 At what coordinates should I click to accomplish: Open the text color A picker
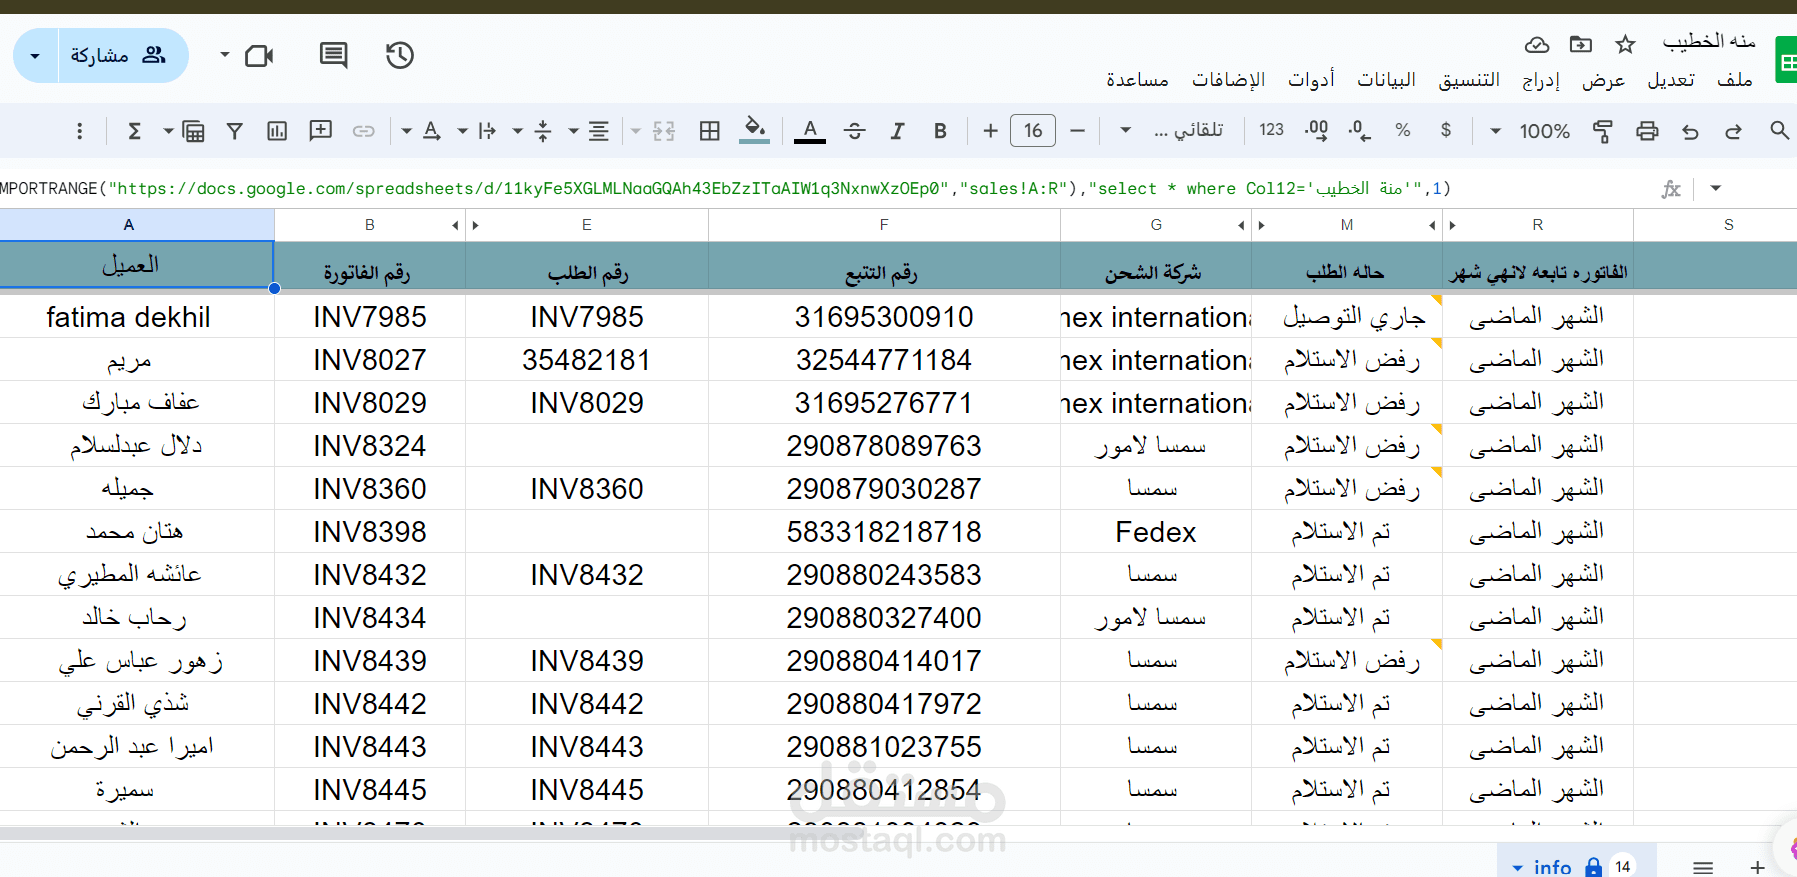click(810, 131)
